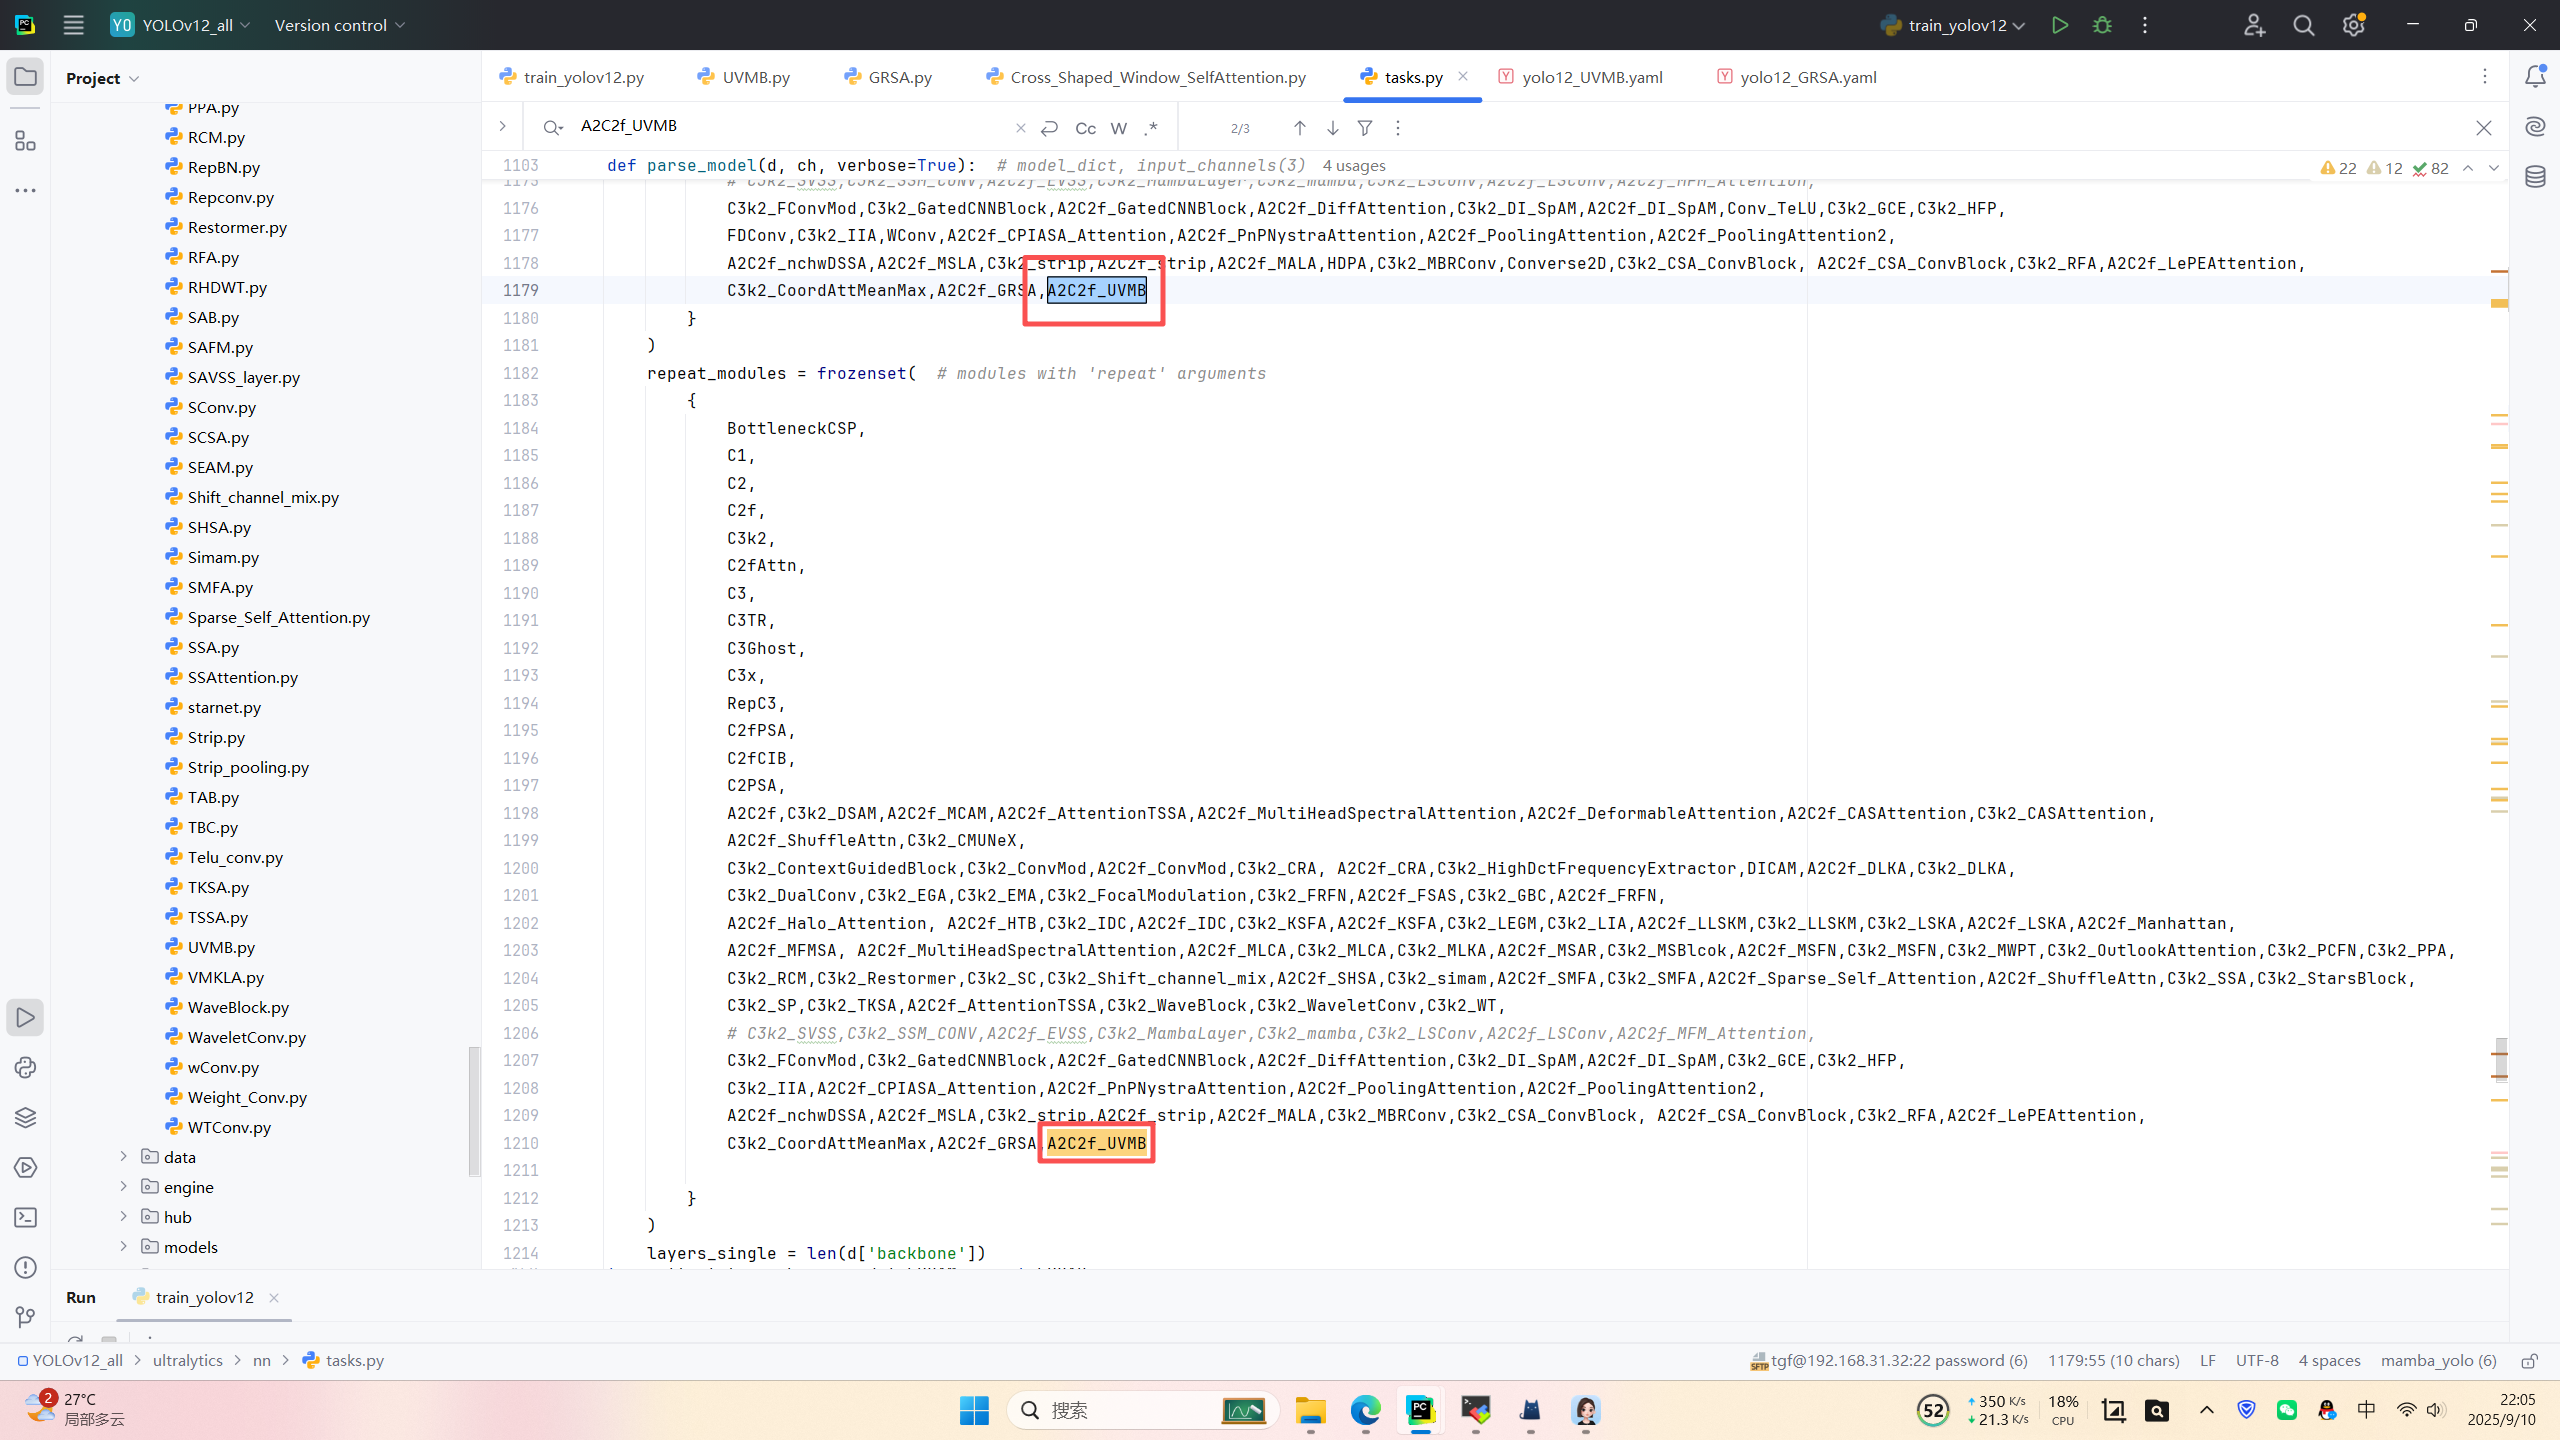2560x1440 pixels.
Task: Toggle Match Case option in search bar
Action: [1085, 128]
